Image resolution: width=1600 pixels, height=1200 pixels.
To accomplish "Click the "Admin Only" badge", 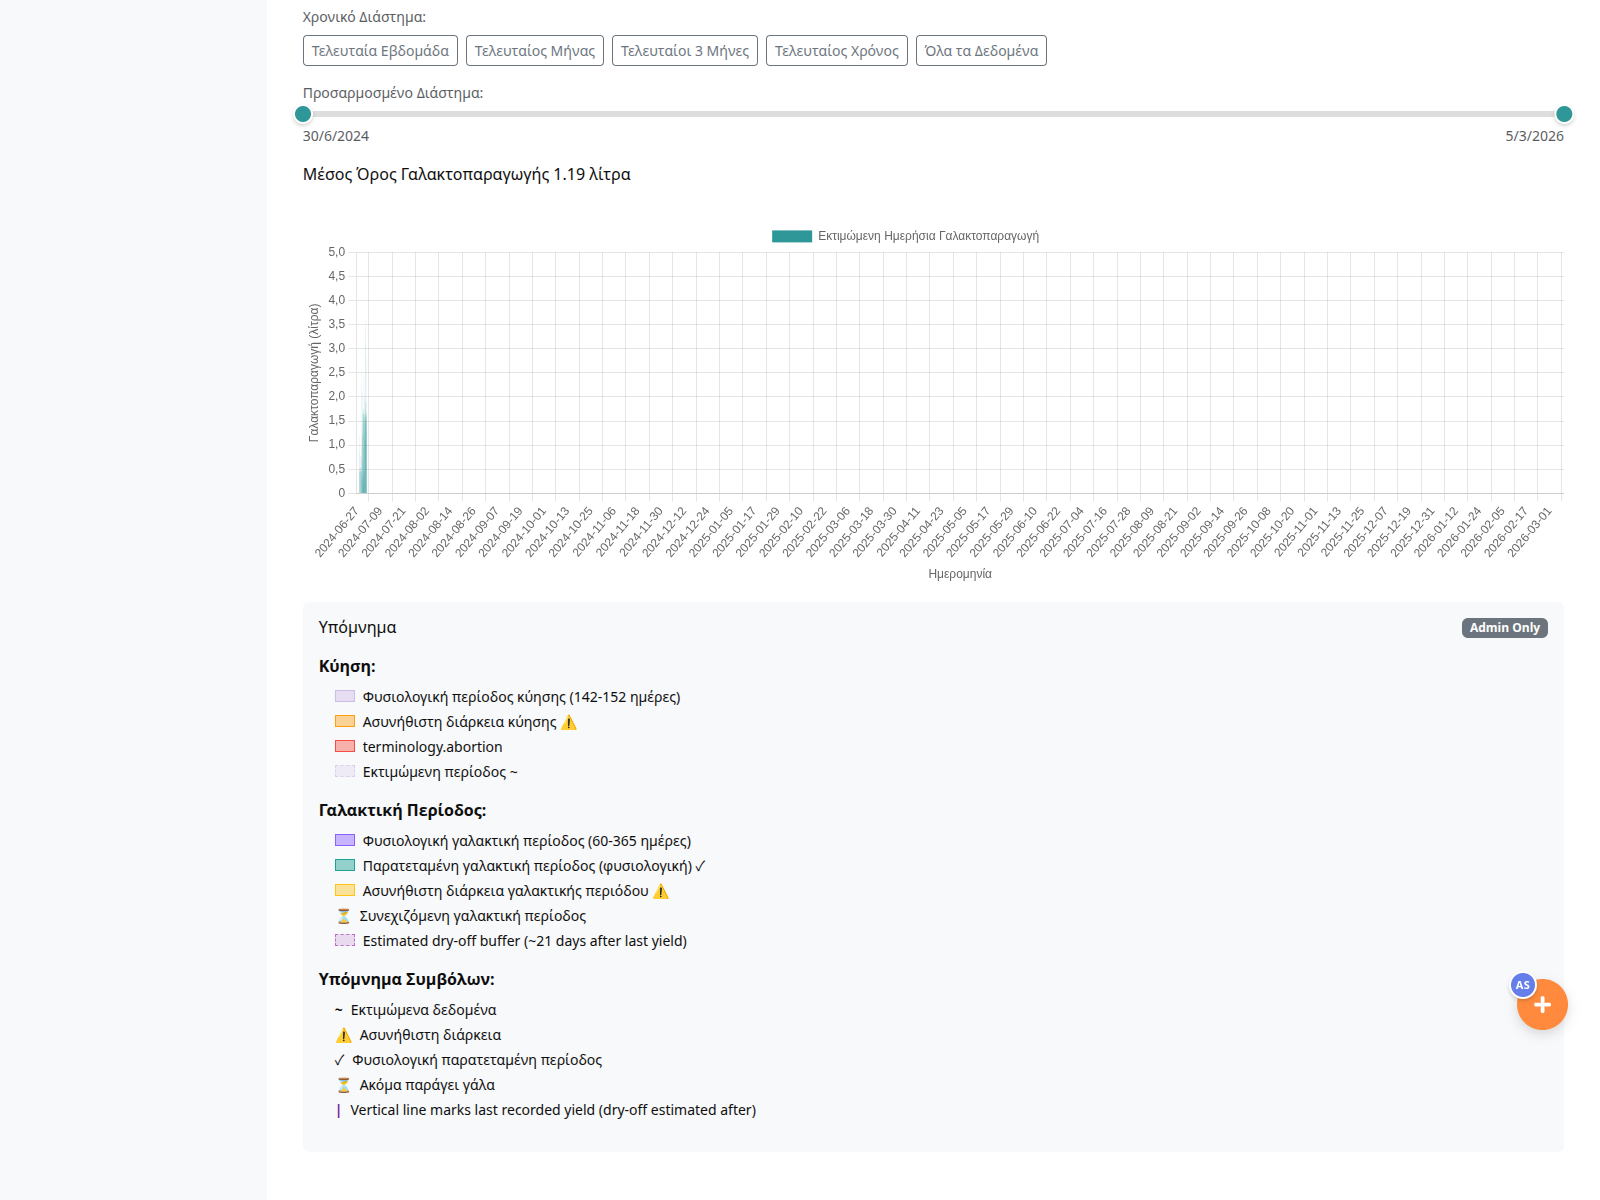I will pos(1504,628).
